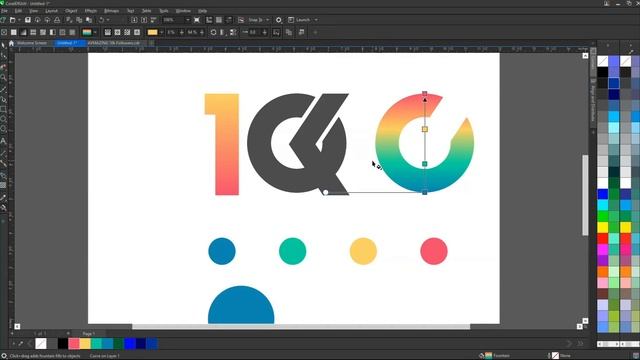Toggle the No fill type button
Screen dimensions: 640x360
[4, 32]
